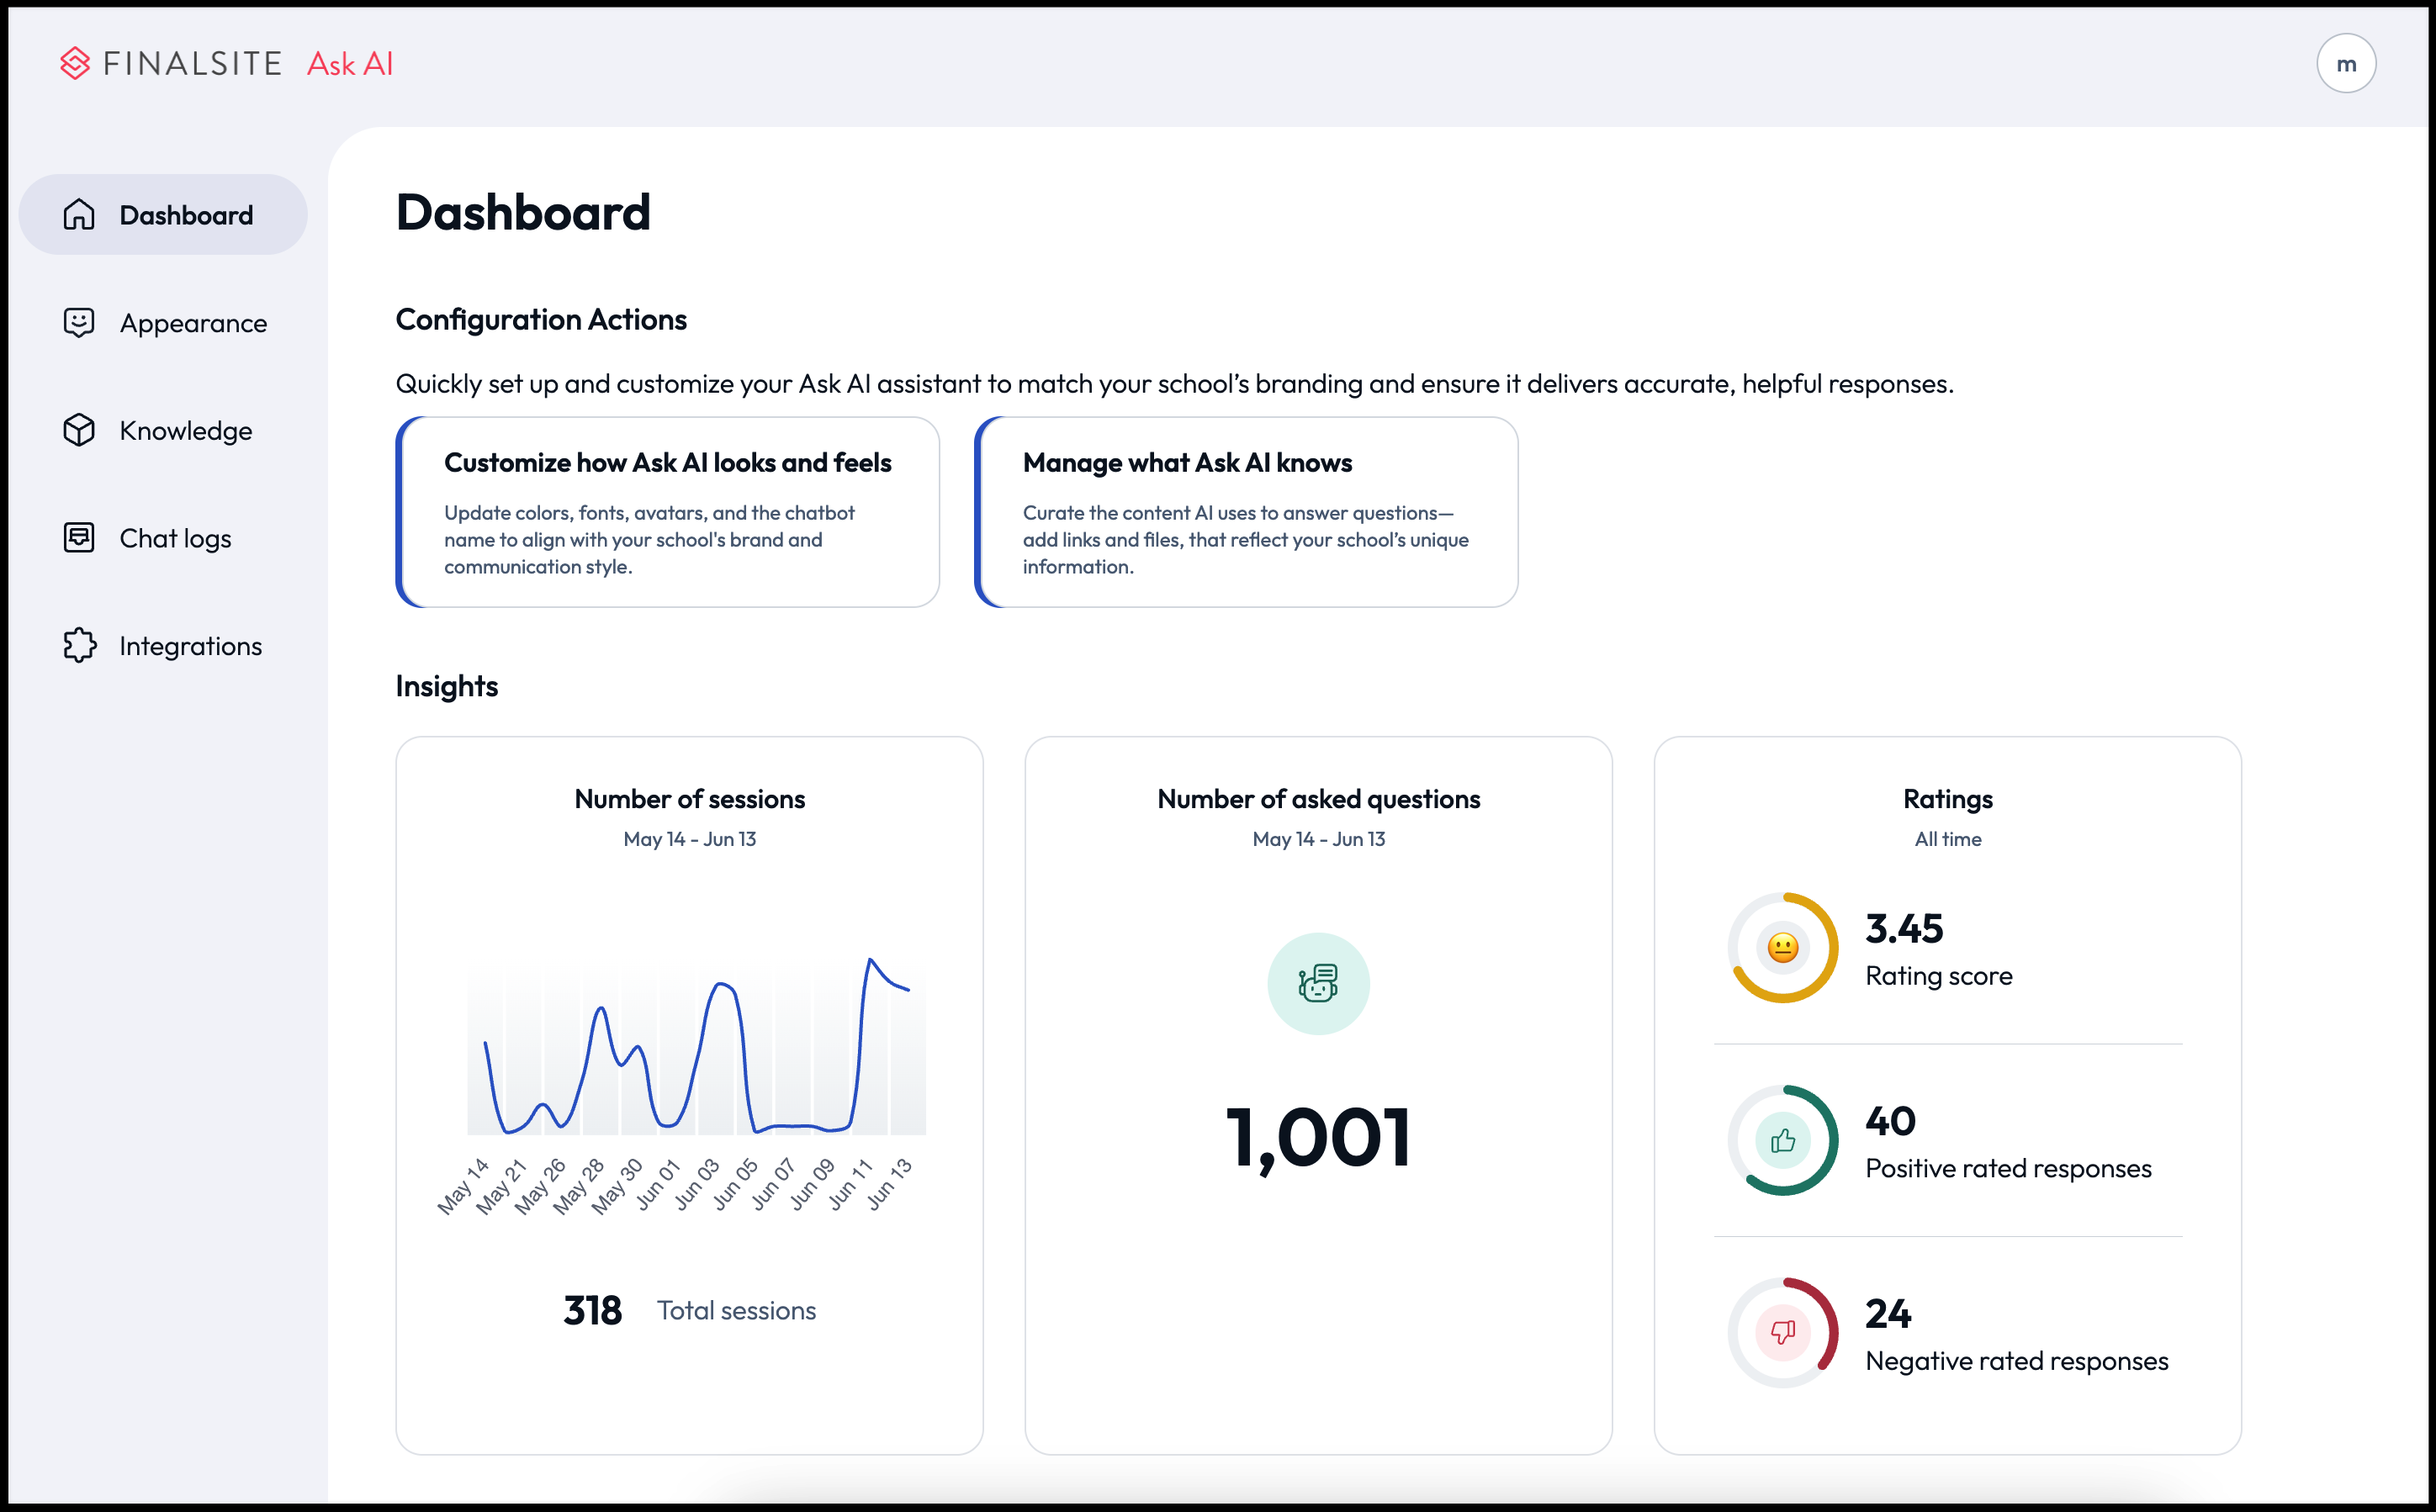Image resolution: width=2436 pixels, height=1512 pixels.
Task: Click the '24' negative responses value
Action: click(x=1888, y=1313)
